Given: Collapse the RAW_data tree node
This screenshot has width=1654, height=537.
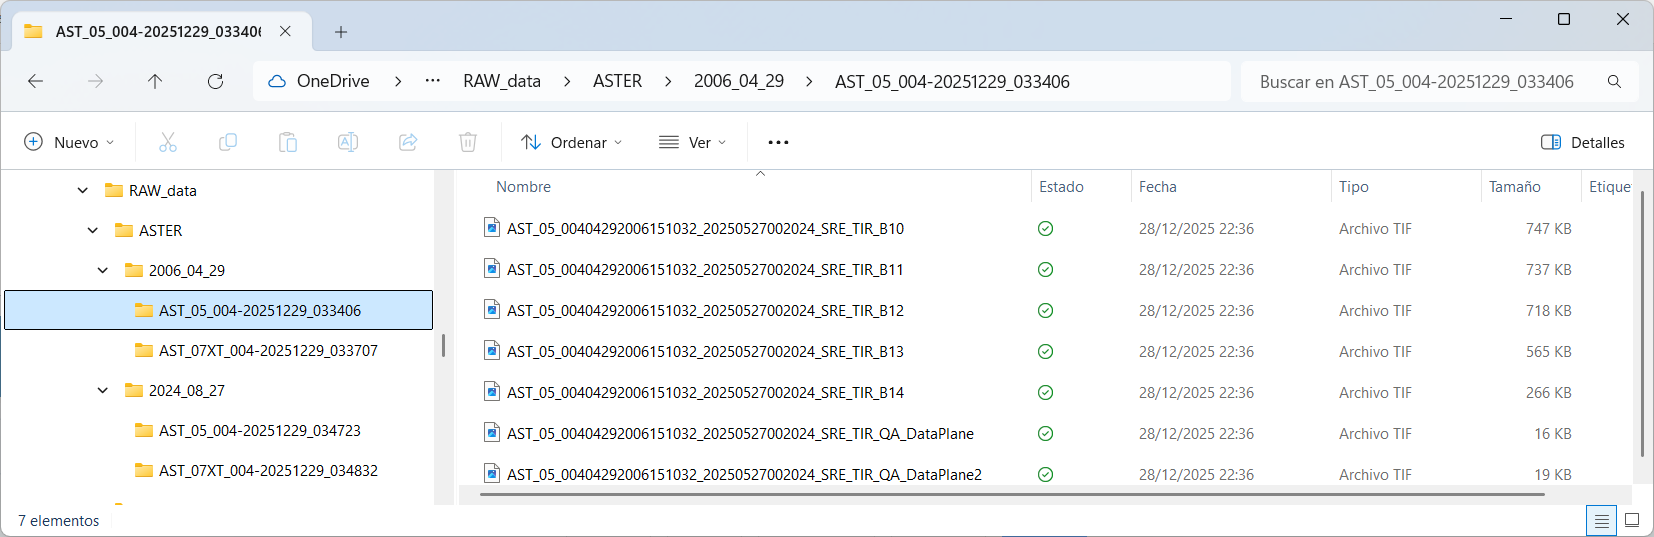Looking at the screenshot, I should coord(83,190).
